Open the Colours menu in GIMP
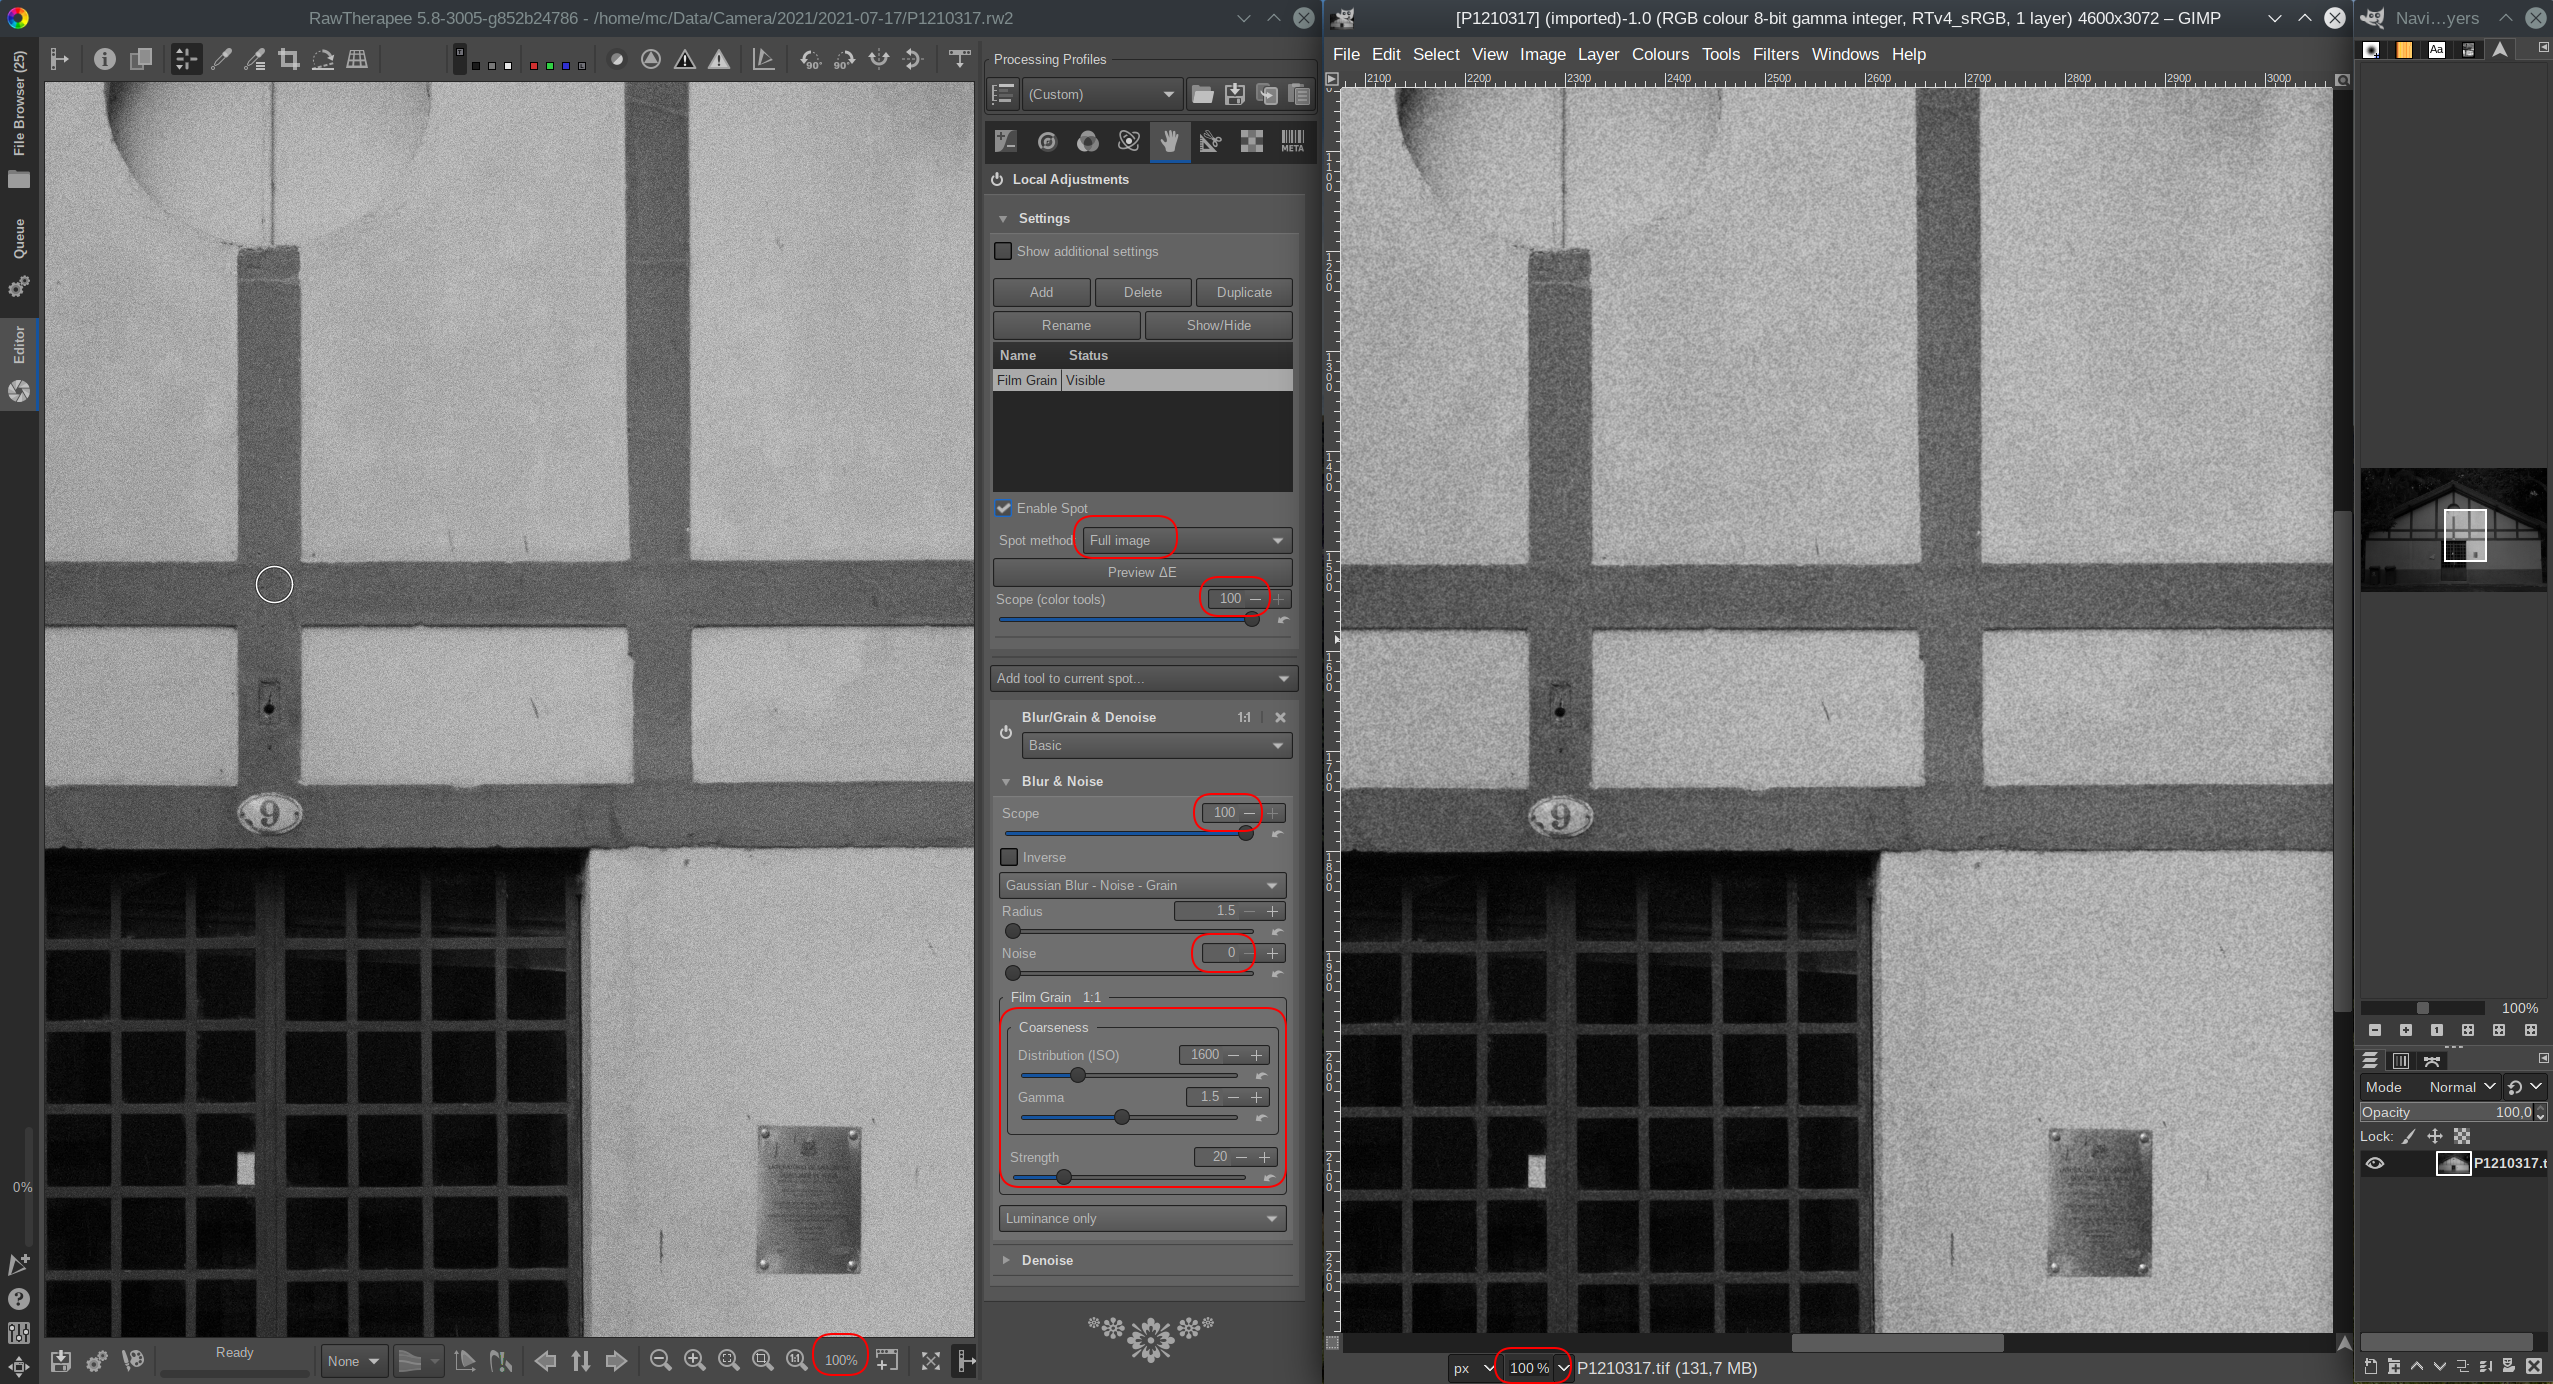 [x=1660, y=54]
